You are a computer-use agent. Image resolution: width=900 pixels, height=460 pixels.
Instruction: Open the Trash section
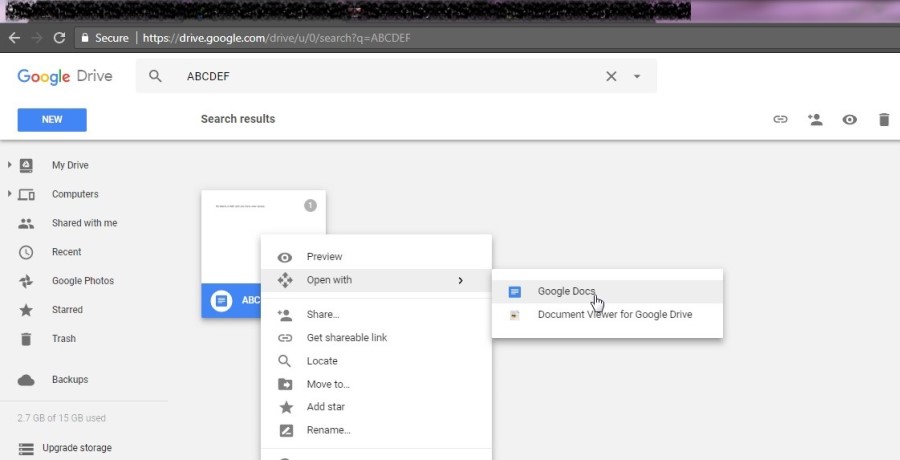(x=64, y=338)
